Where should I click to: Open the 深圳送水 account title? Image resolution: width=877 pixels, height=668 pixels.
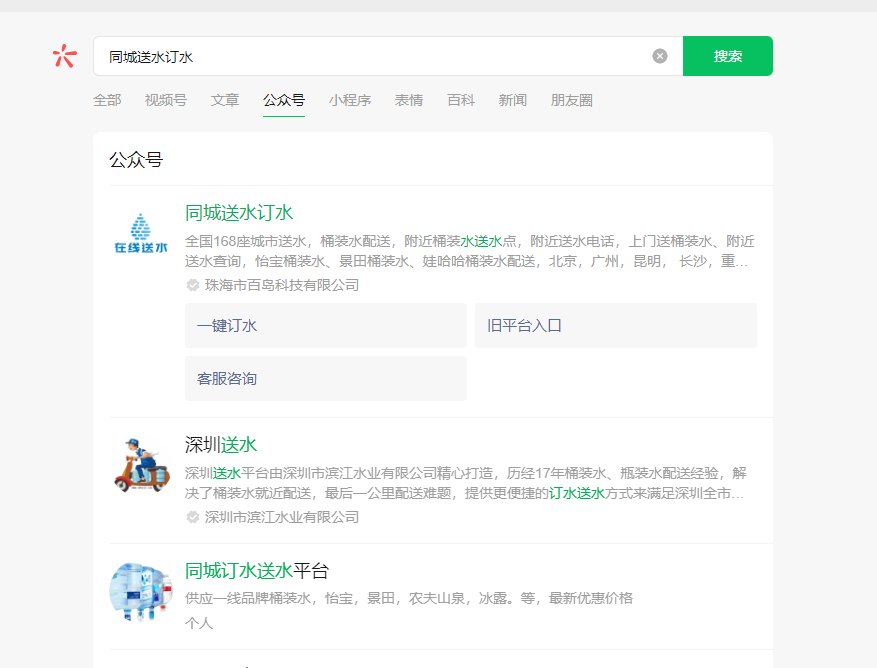(x=221, y=445)
